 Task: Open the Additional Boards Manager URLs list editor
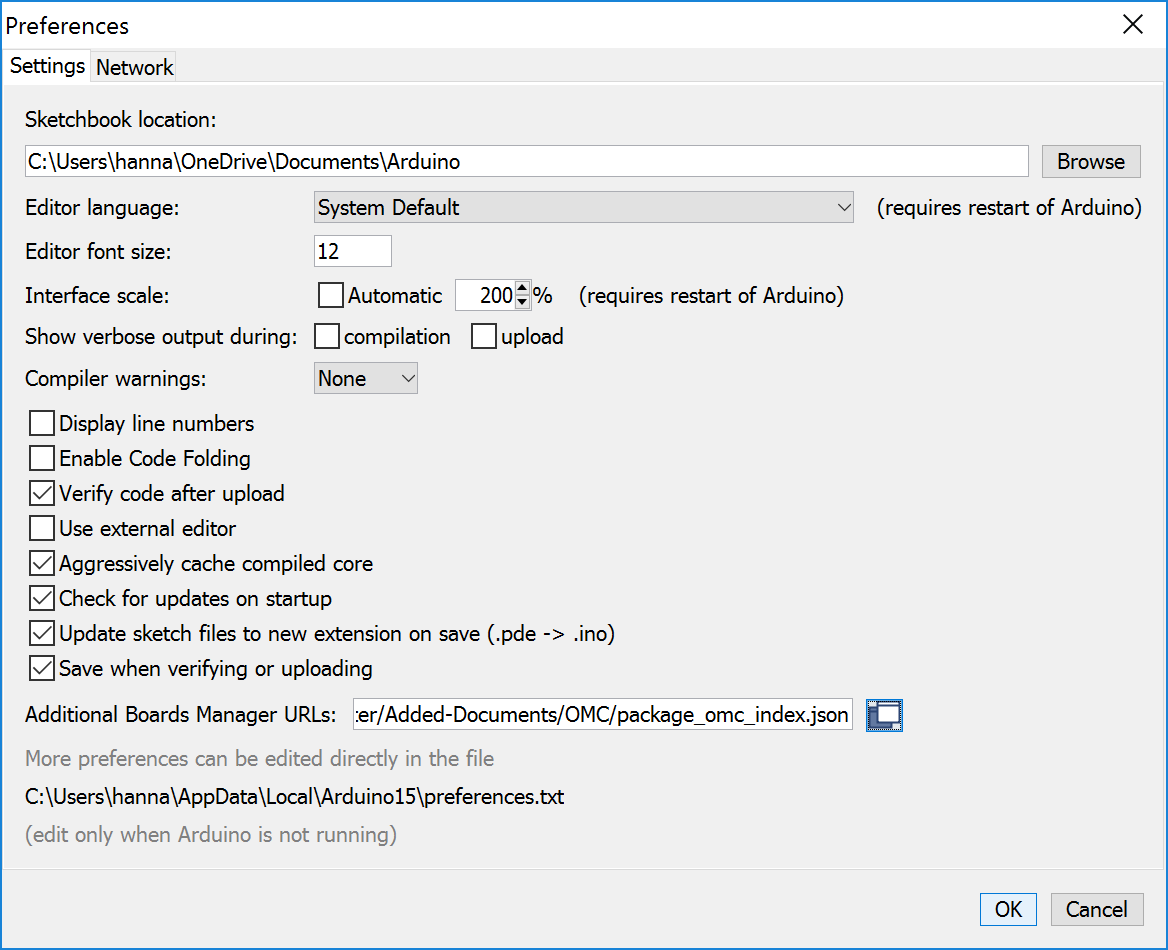884,715
